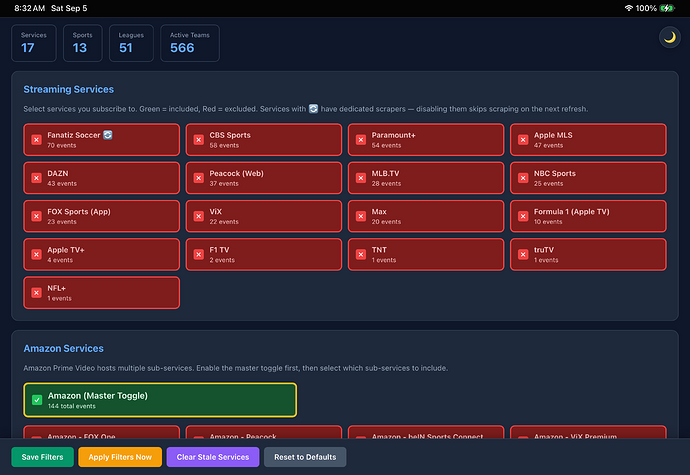Open the Services 17 stat card
The image size is (690, 475).
[x=34, y=43]
